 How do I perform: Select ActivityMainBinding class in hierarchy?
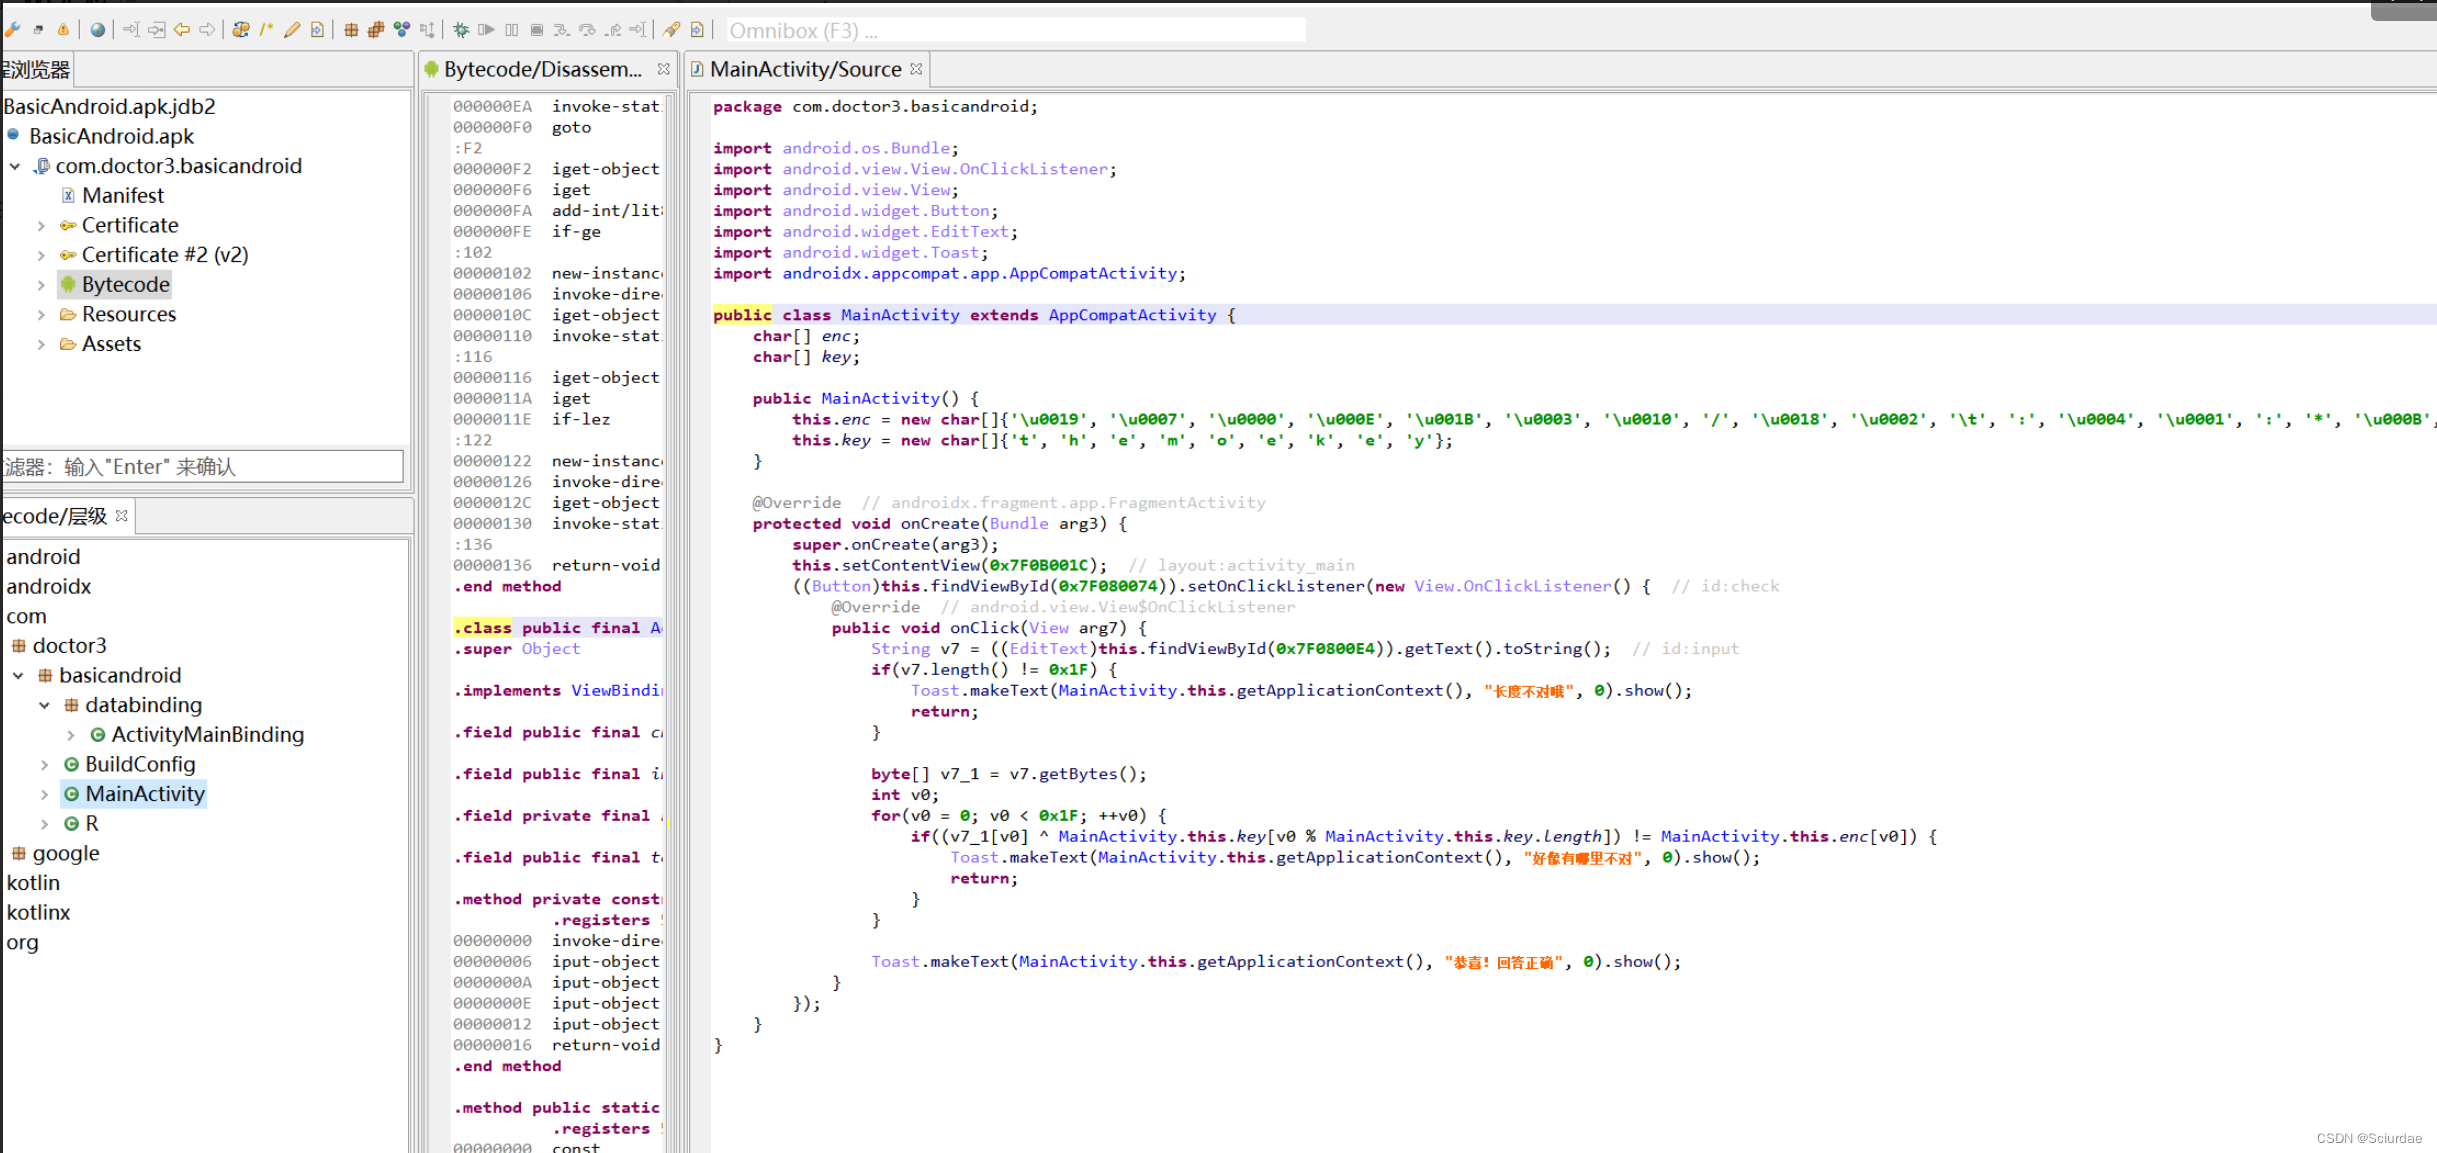207,735
